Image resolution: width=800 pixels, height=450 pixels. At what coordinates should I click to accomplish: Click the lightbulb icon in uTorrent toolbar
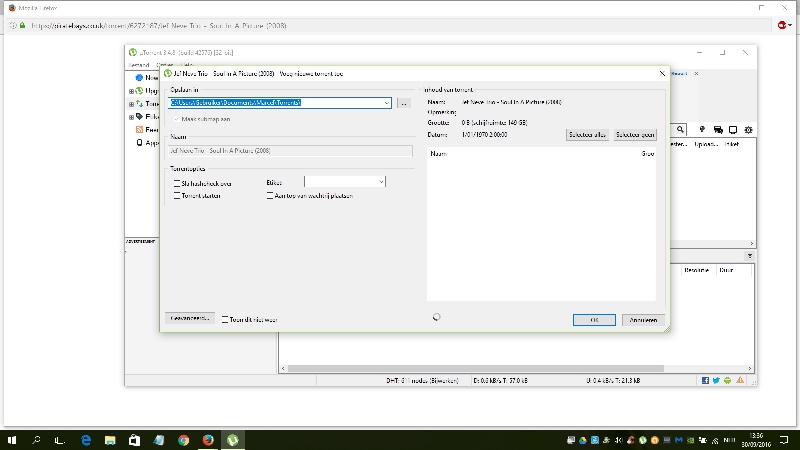[x=702, y=130]
